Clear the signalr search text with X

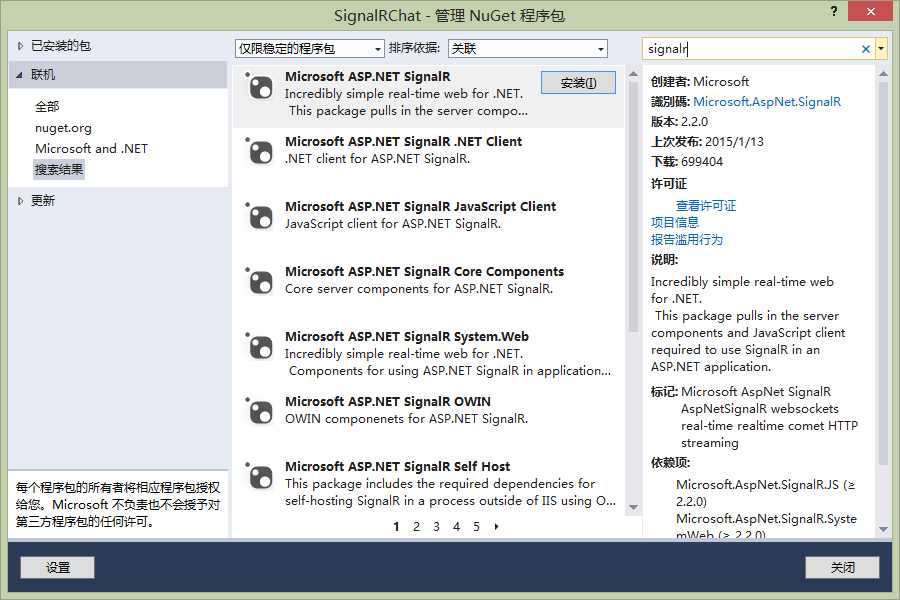866,49
